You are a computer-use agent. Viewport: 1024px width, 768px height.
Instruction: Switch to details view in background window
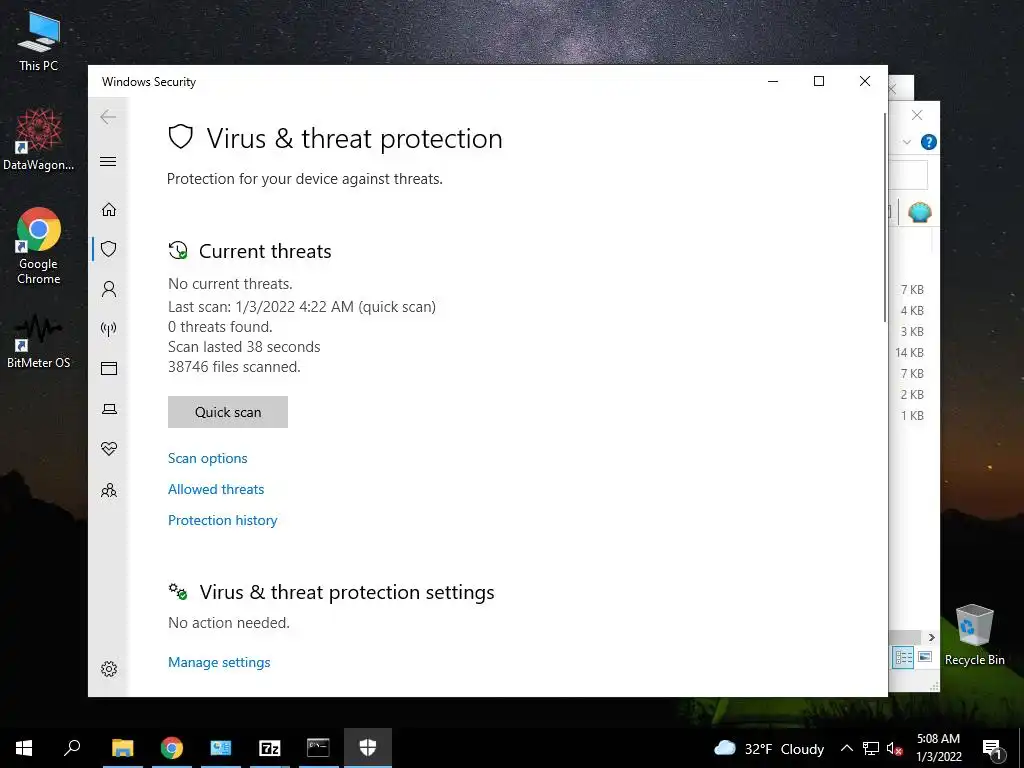tap(903, 658)
